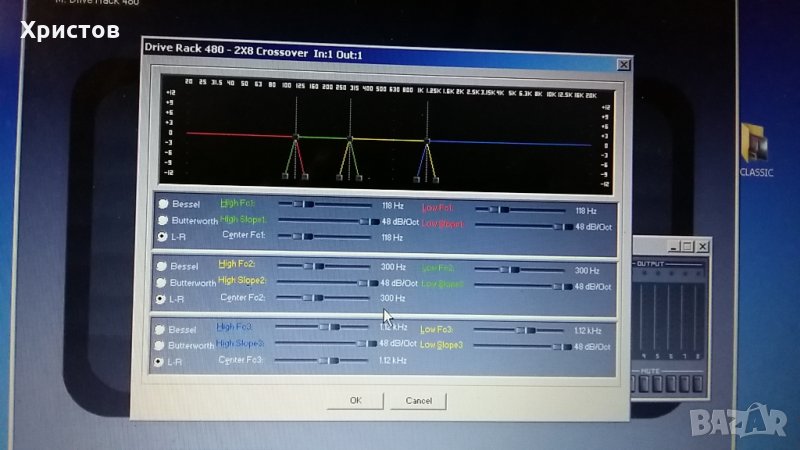800x450 pixels.
Task: Cancel the crossover dialog
Action: (418, 400)
